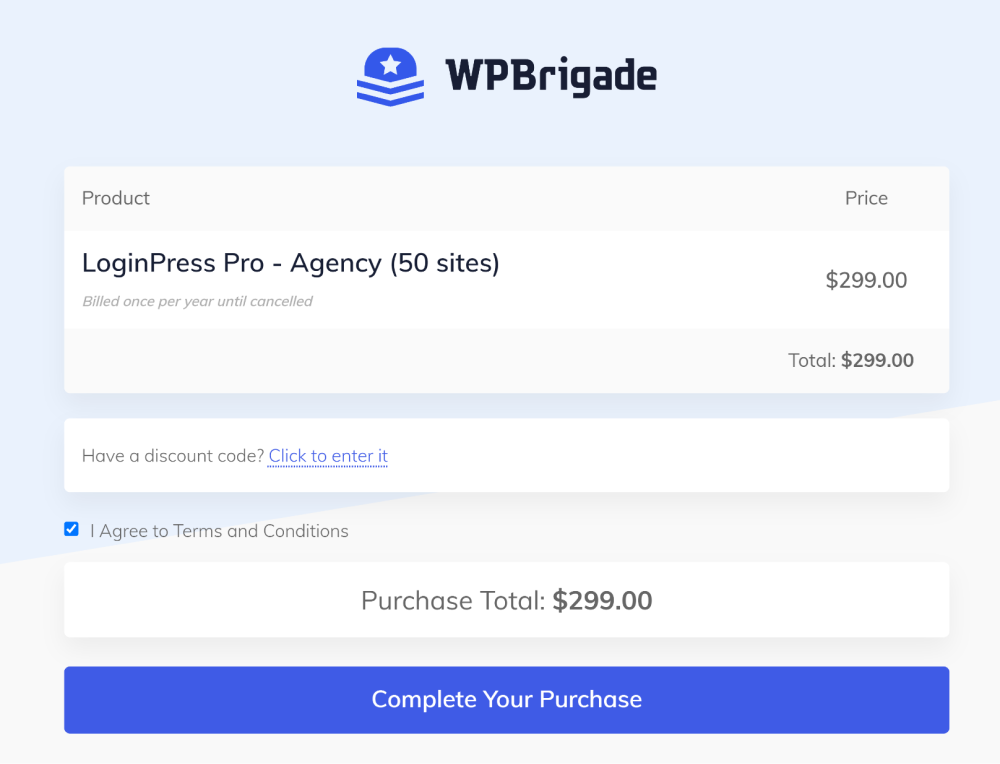
Task: Click the discount code panel empty area
Action: (x=668, y=456)
